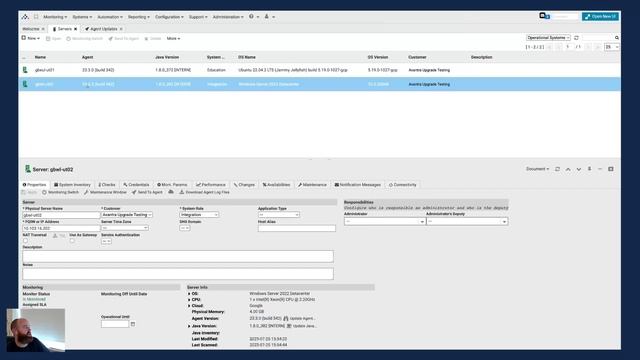Switch to the Notification Messages tab
The height and width of the screenshot is (360, 640).
358,185
